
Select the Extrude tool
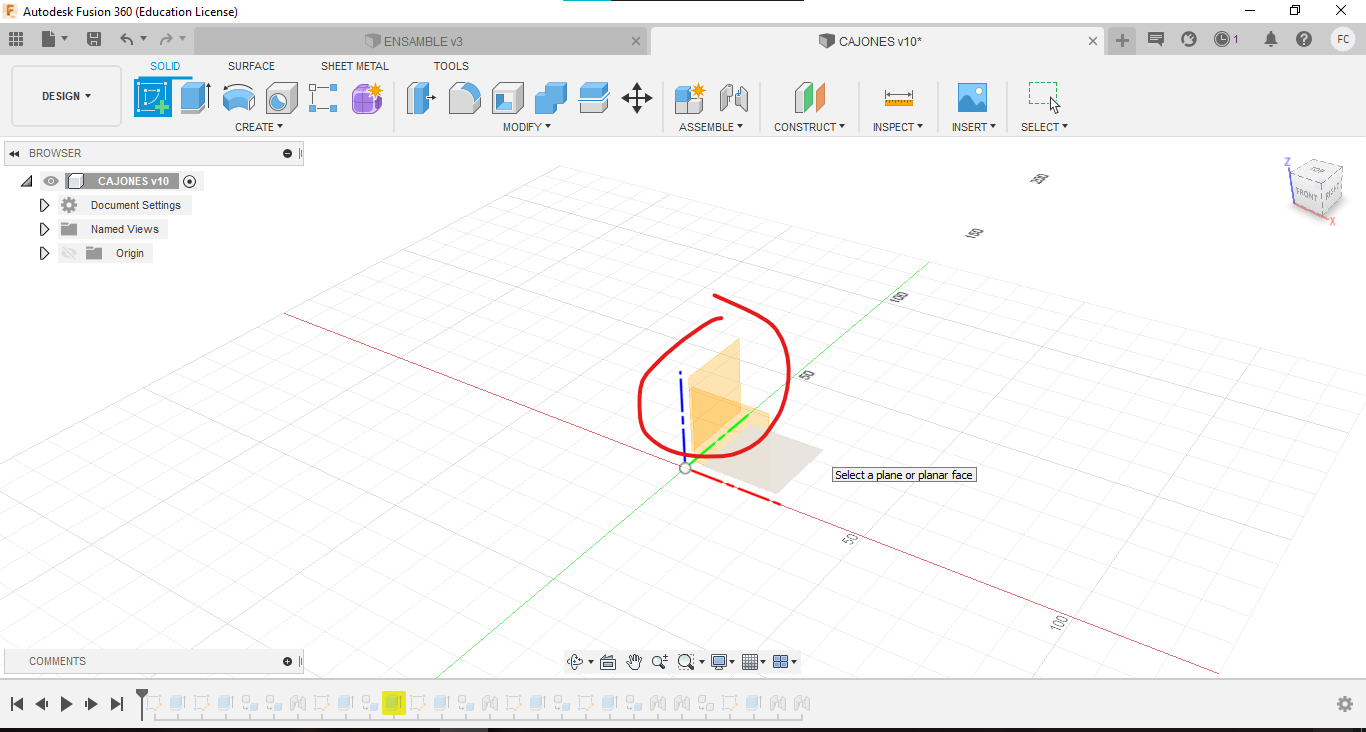(195, 98)
